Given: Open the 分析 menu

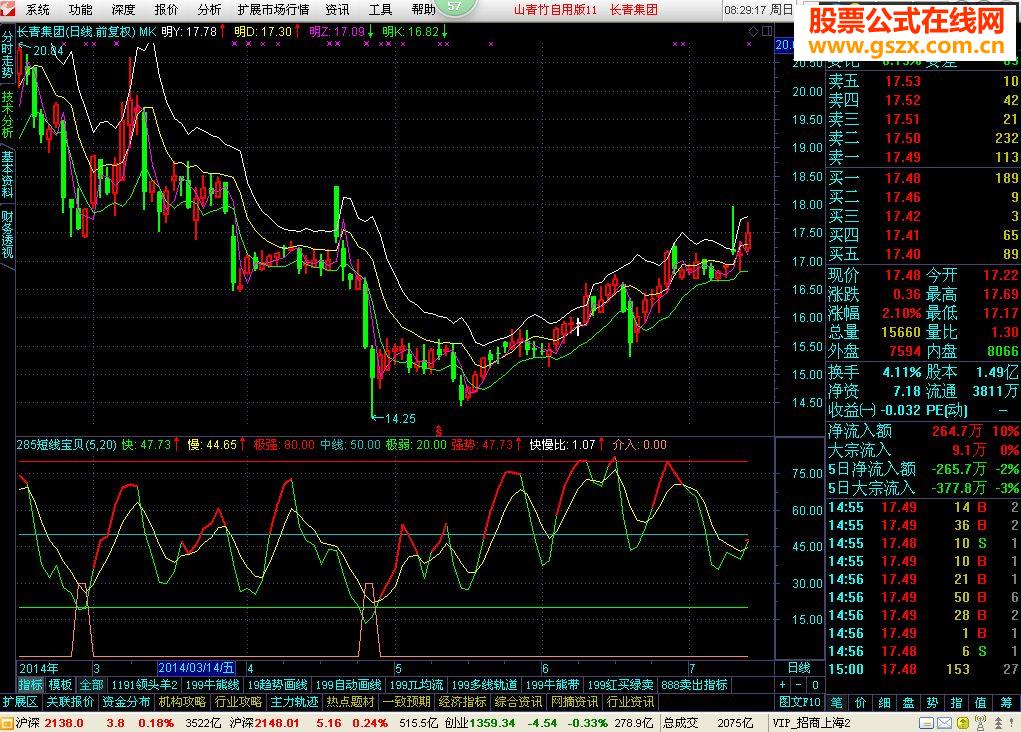Looking at the screenshot, I should [x=209, y=10].
